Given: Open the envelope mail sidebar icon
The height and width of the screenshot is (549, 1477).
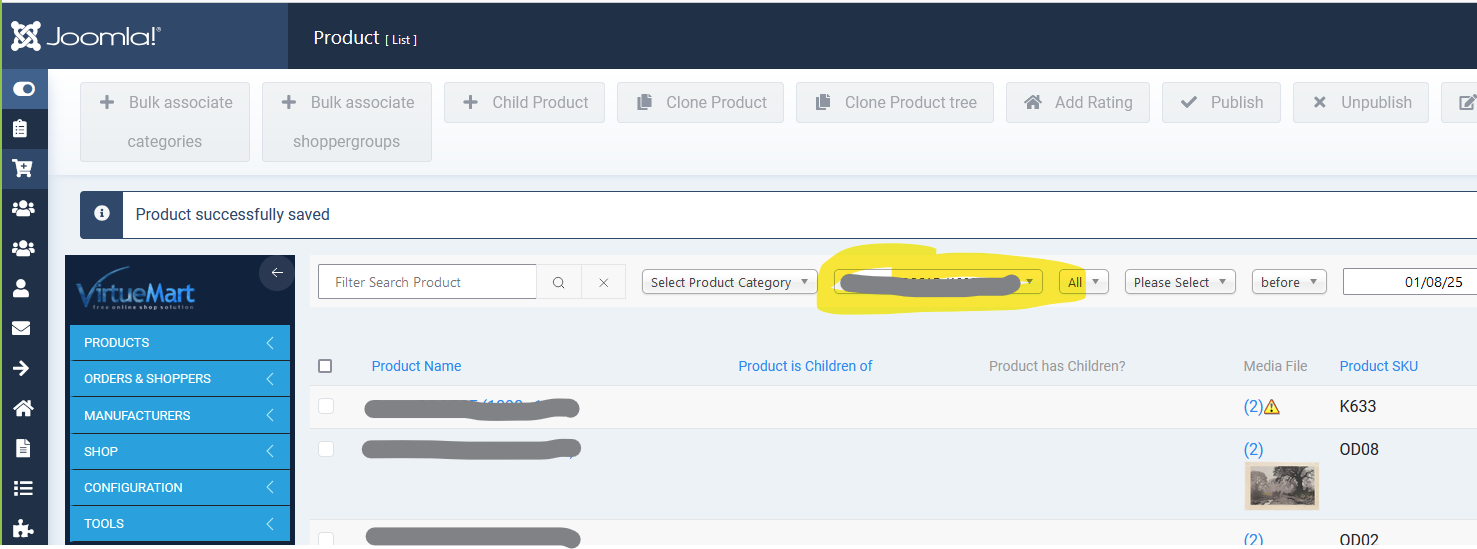Looking at the screenshot, I should click(x=22, y=328).
